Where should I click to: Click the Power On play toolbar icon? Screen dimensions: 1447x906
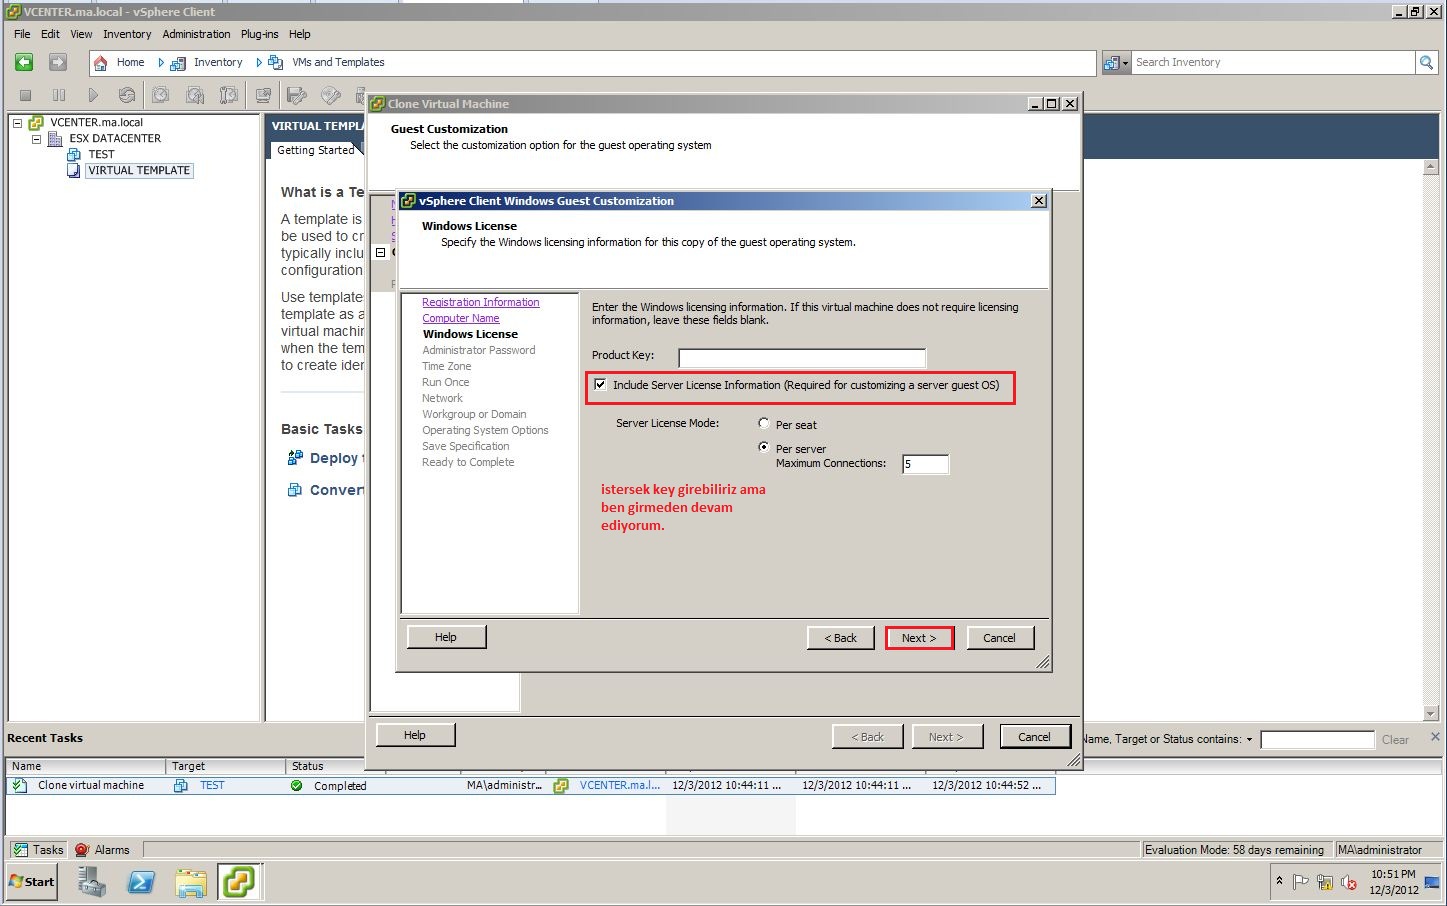(93, 95)
